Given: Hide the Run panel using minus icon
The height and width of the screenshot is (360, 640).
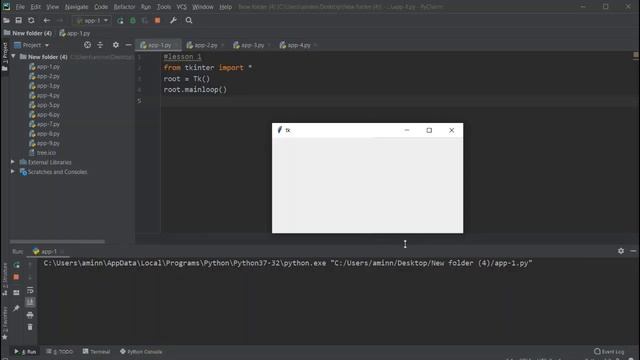Looking at the screenshot, I should point(633,251).
